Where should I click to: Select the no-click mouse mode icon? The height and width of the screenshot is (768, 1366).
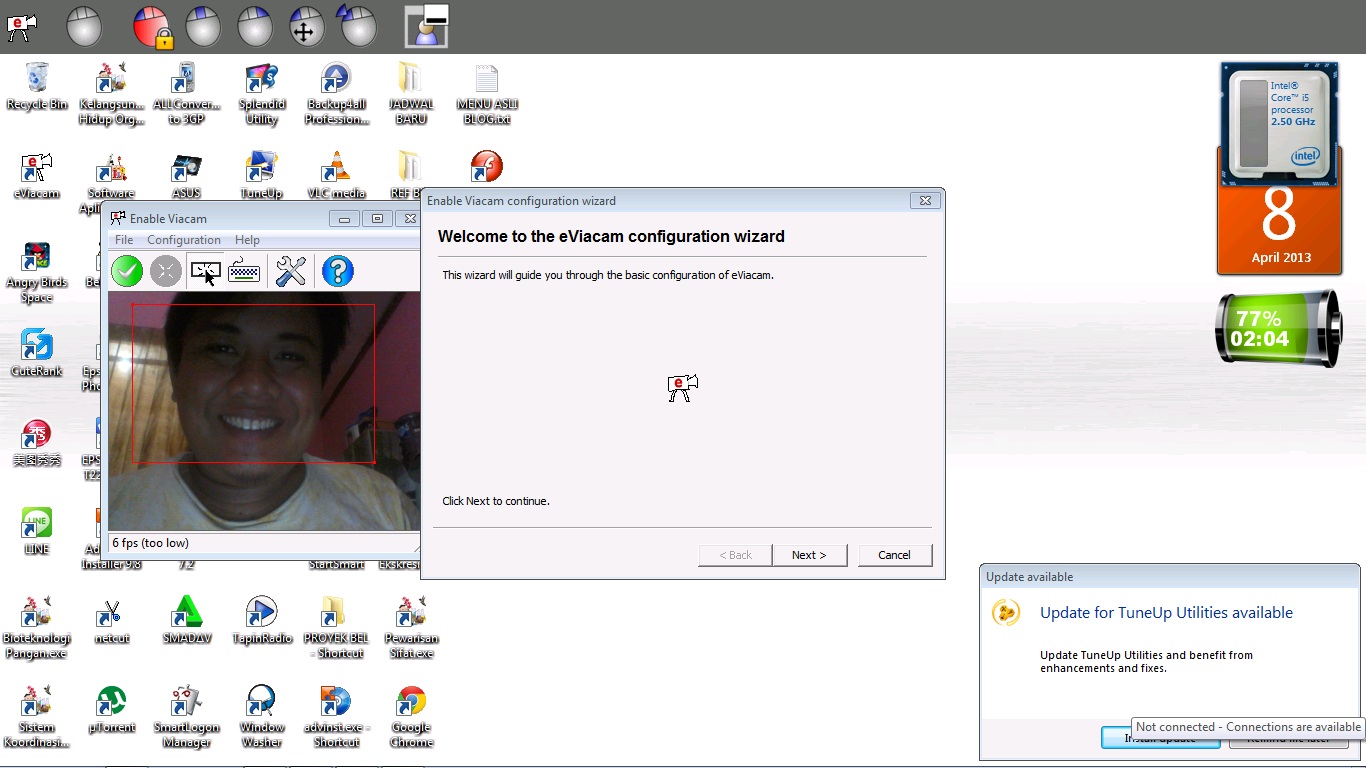tap(84, 27)
